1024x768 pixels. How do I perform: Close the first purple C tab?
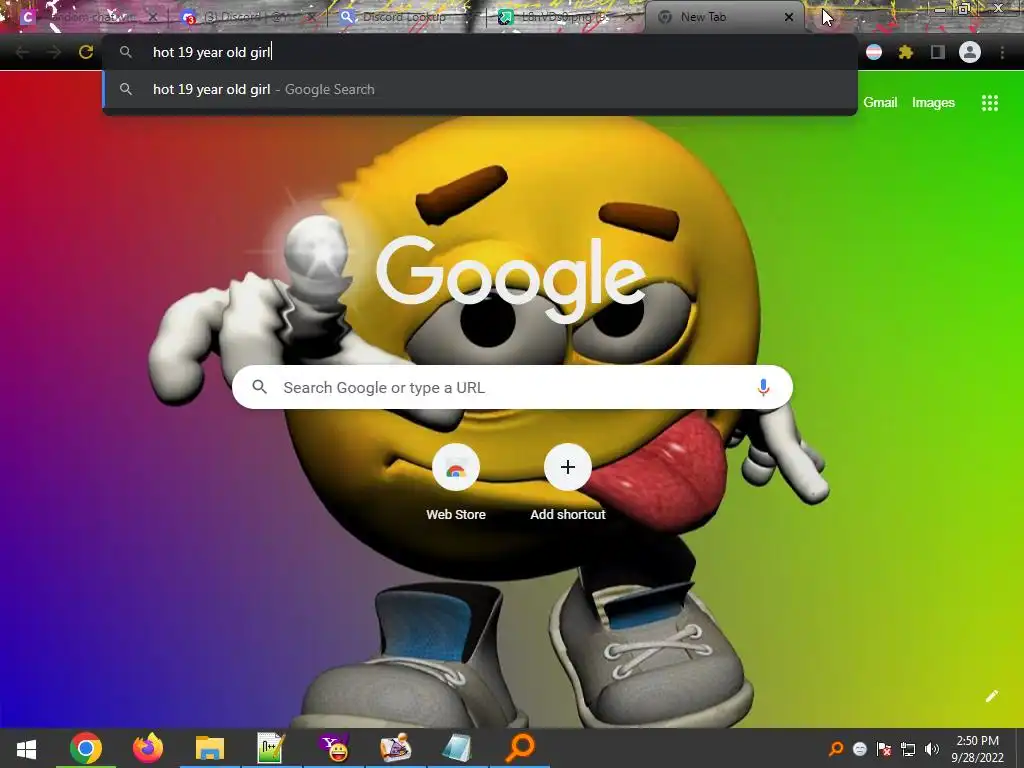153,17
